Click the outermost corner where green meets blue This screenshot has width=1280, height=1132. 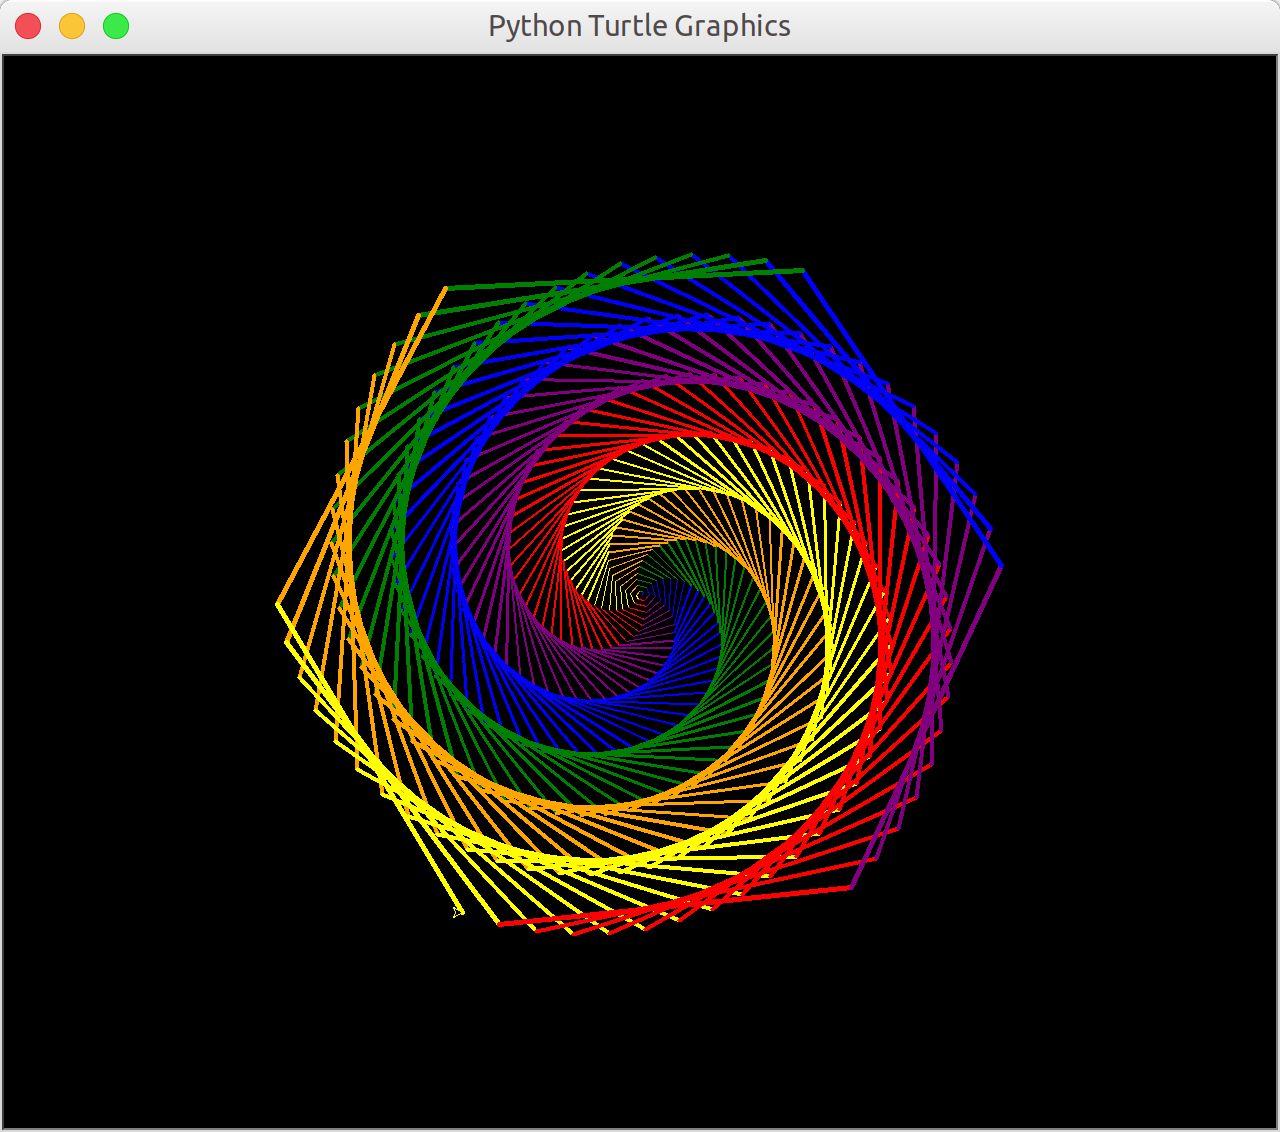point(803,270)
